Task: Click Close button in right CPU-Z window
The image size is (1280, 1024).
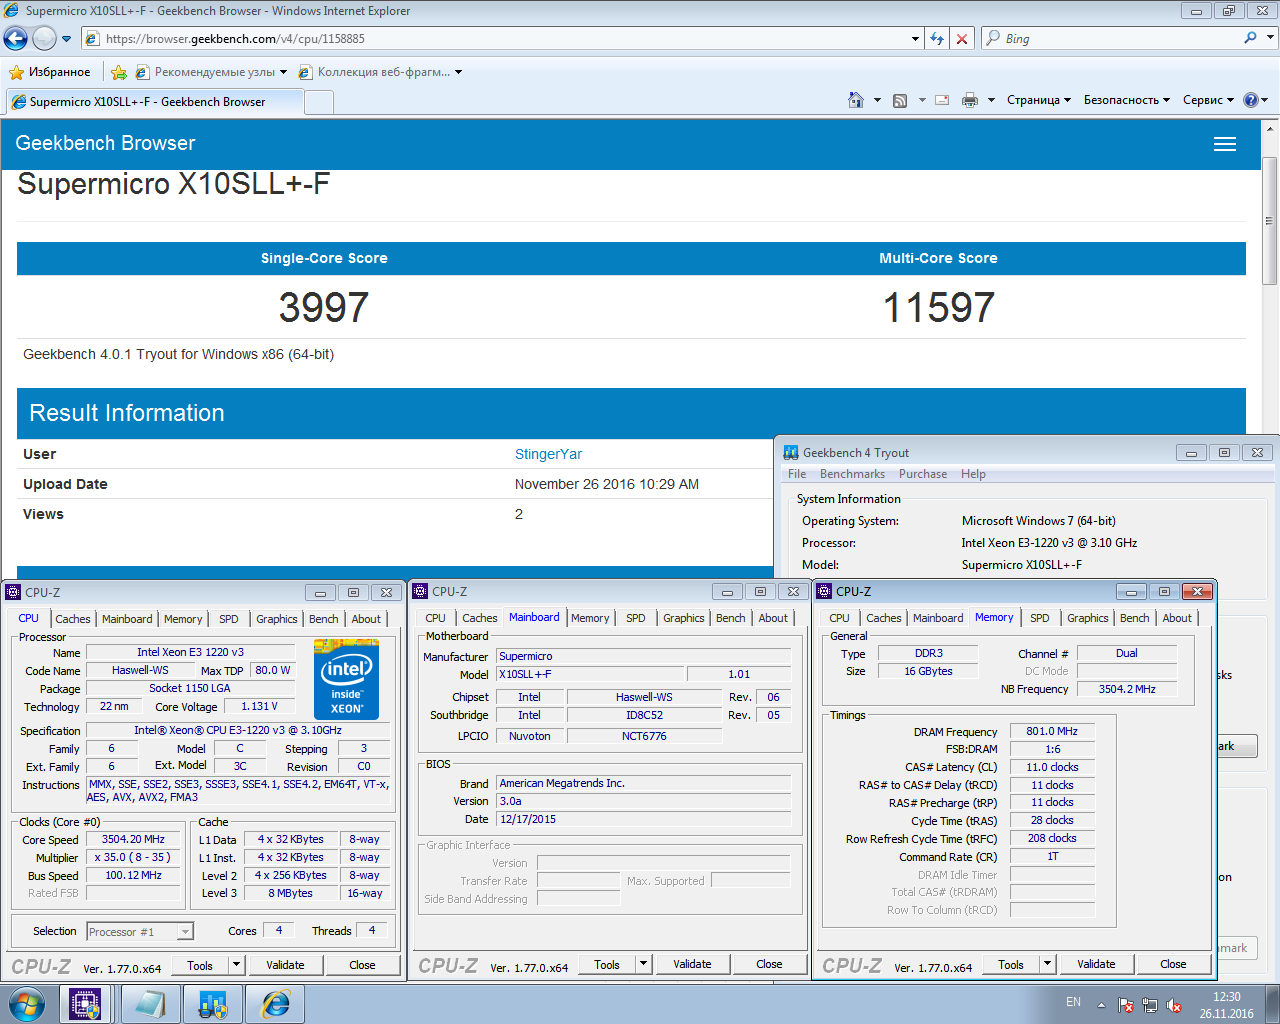Action: point(1173,964)
